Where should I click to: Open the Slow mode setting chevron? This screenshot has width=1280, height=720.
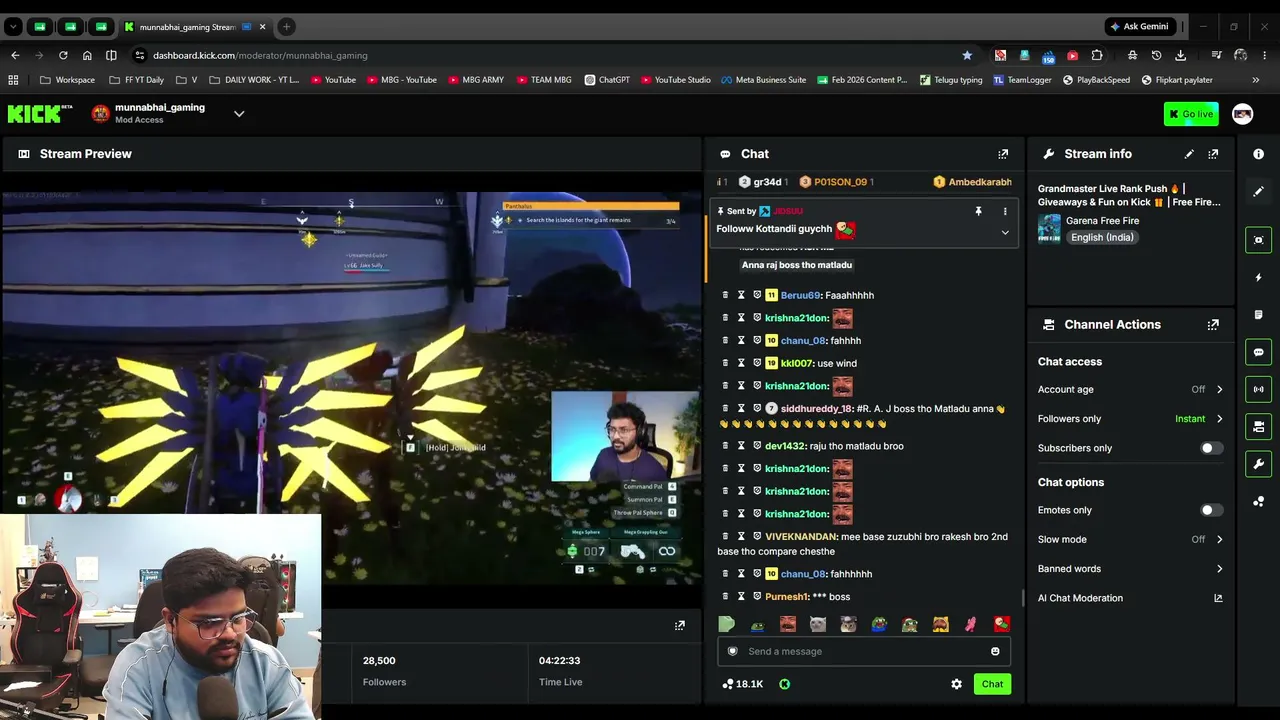1219,539
